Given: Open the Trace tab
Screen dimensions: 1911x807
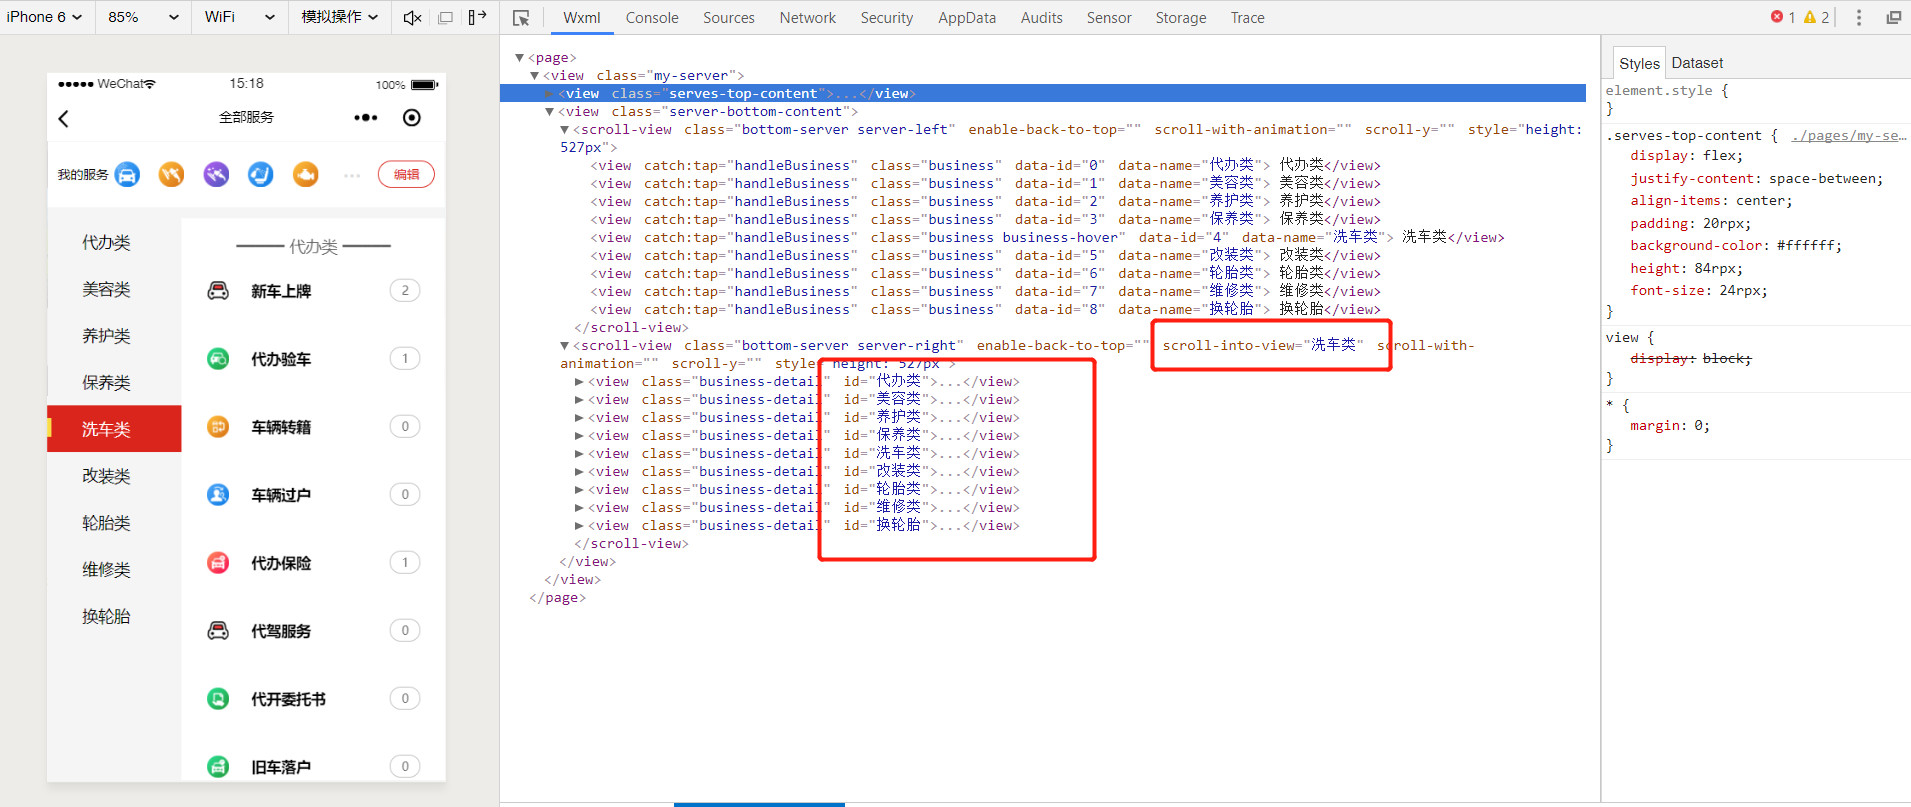Looking at the screenshot, I should click(x=1248, y=18).
